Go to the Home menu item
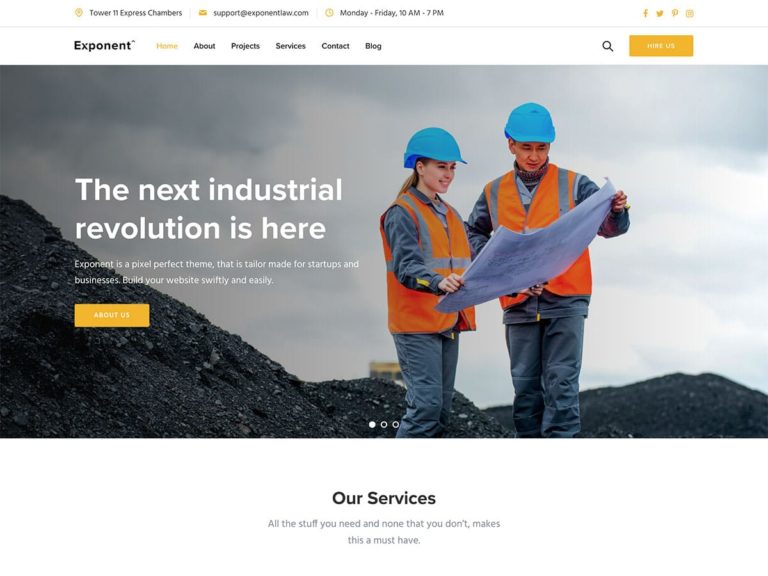 tap(167, 46)
